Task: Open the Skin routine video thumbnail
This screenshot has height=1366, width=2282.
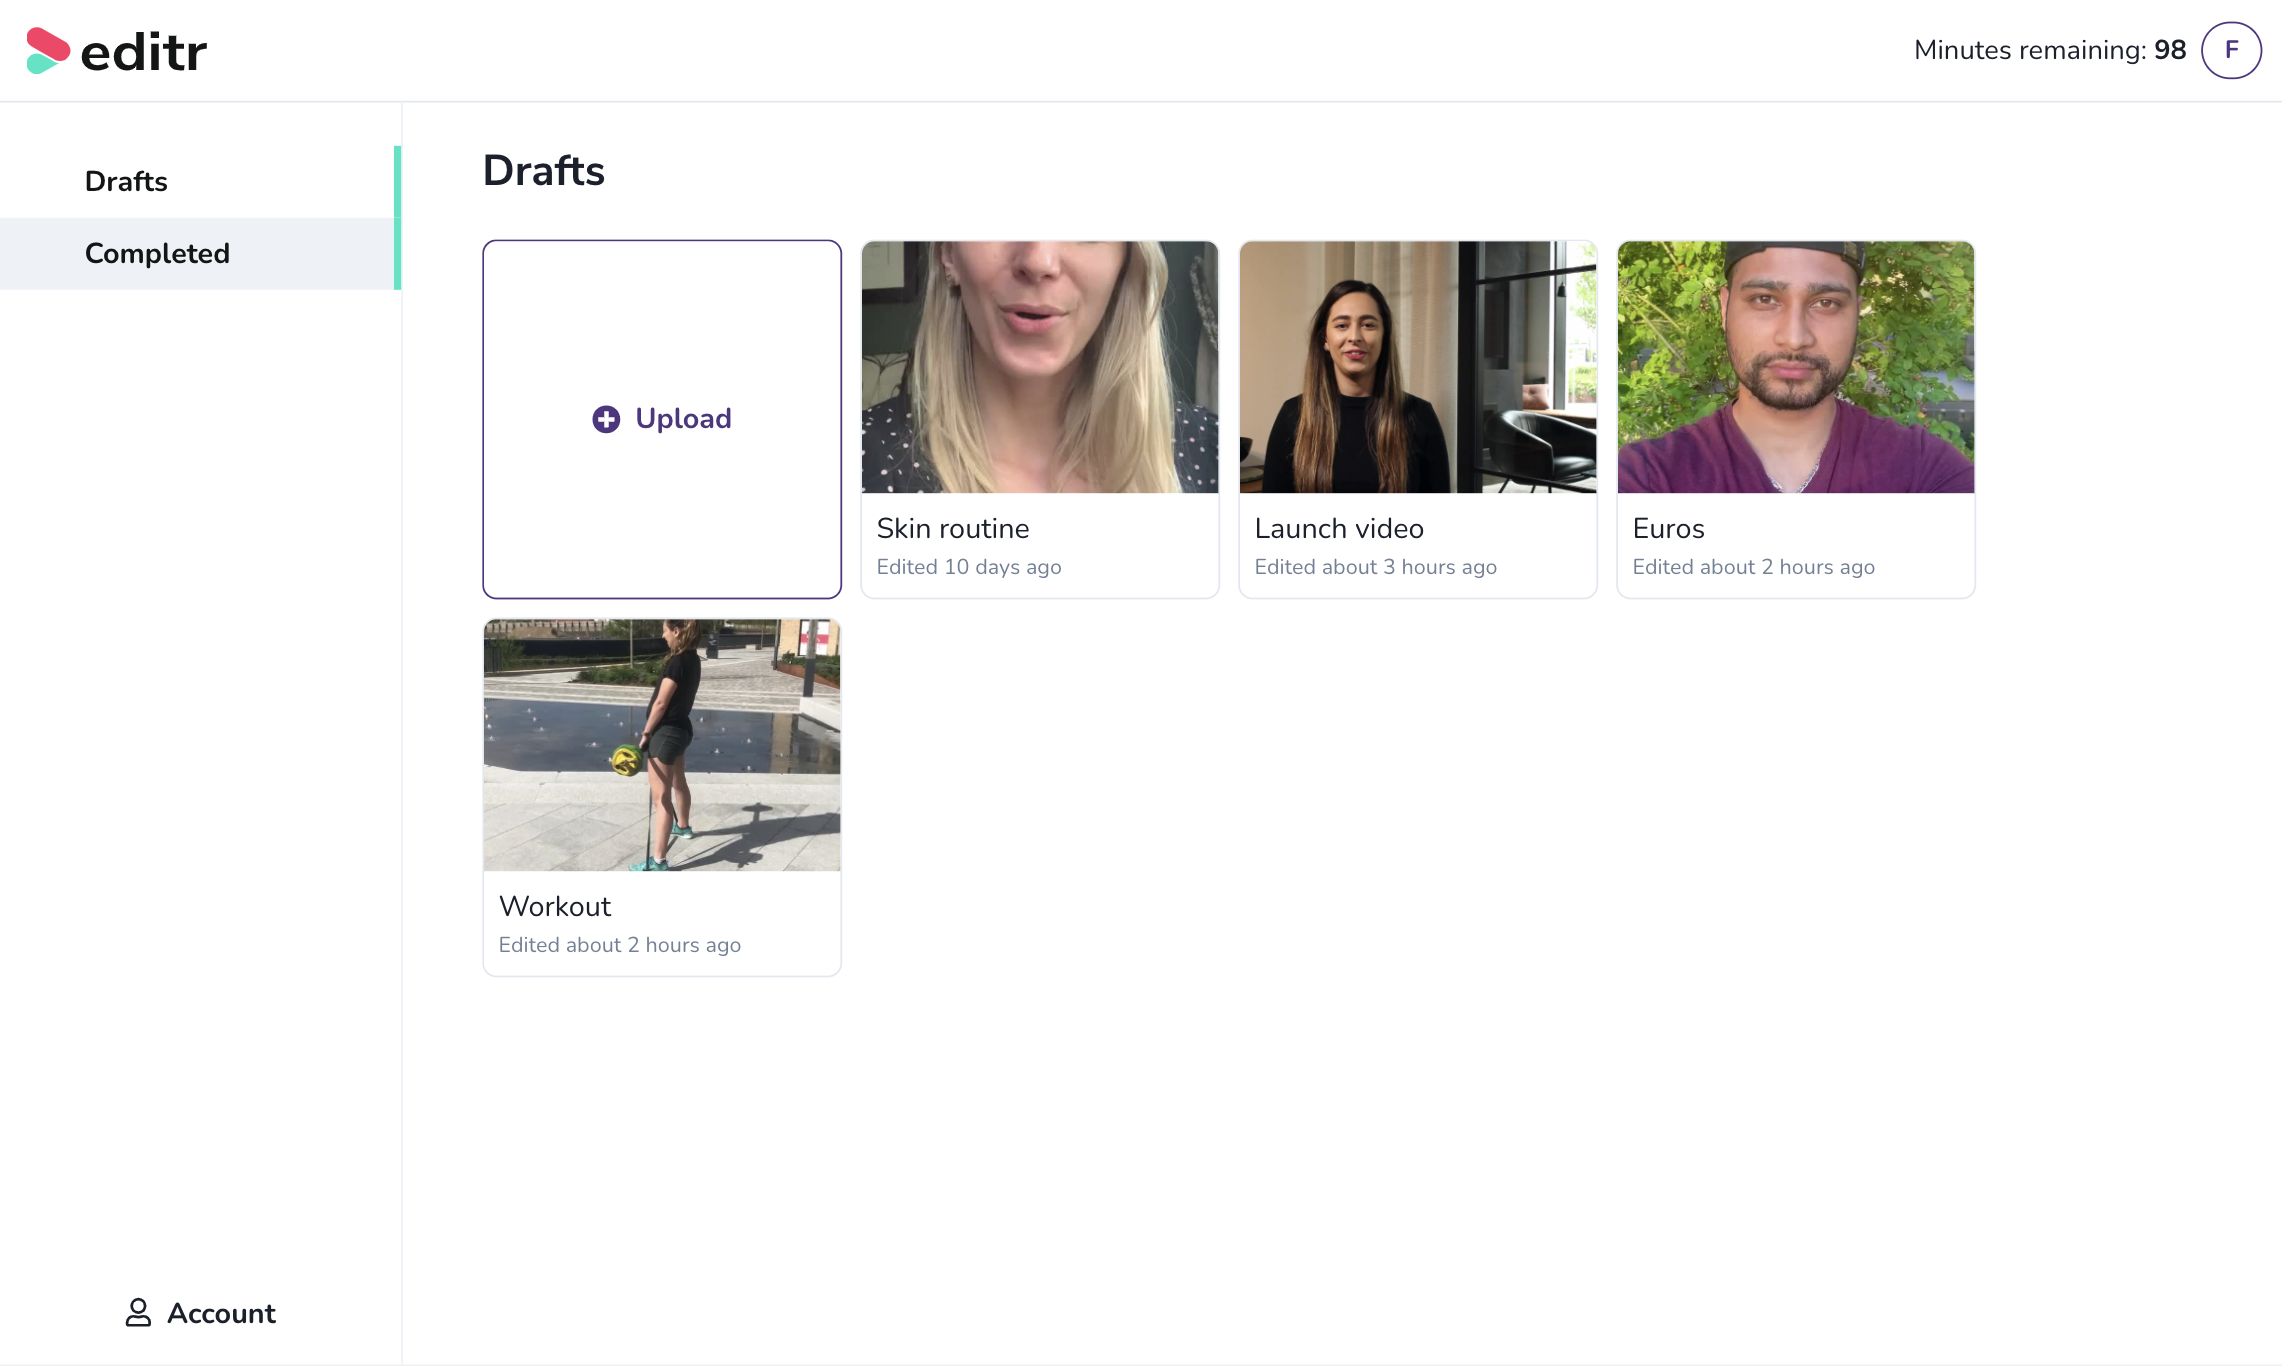Action: (1040, 367)
